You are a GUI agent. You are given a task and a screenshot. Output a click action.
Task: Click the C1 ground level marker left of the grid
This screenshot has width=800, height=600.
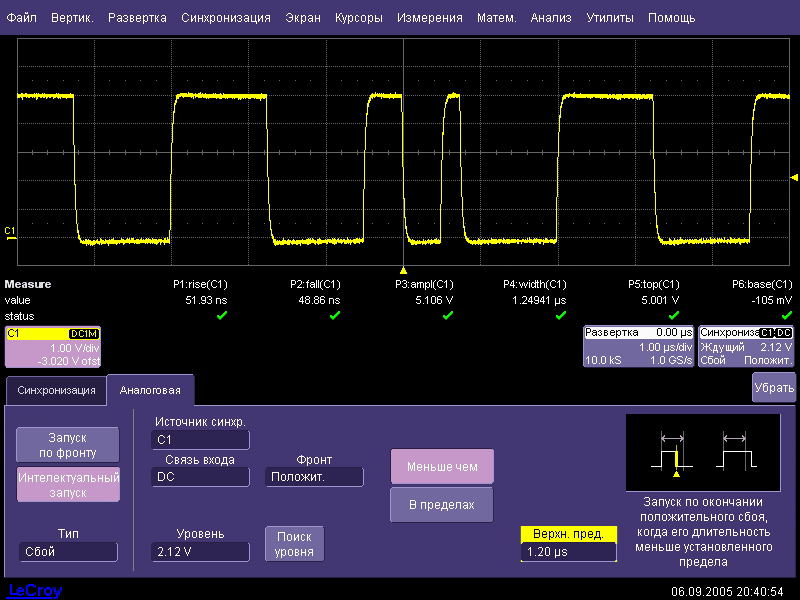click(10, 232)
